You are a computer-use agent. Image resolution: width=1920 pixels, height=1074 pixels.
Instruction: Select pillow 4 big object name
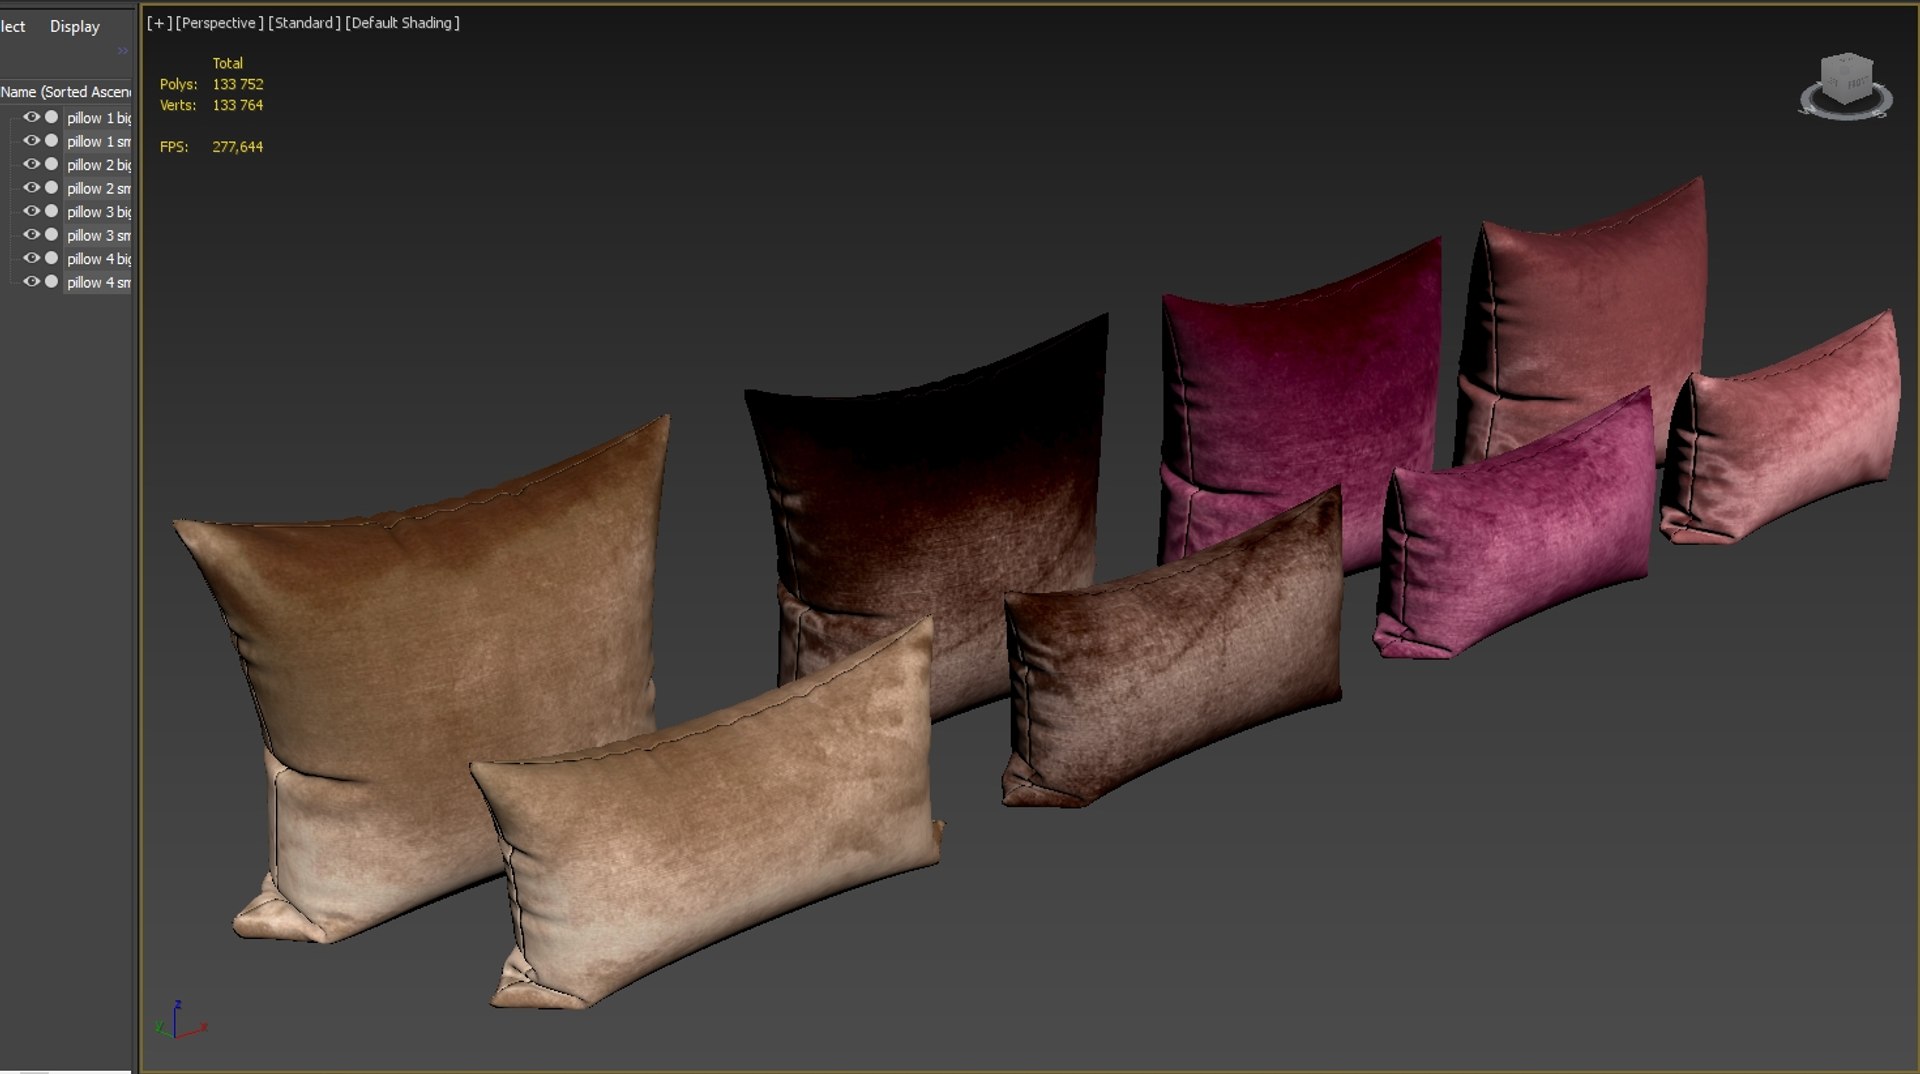(x=98, y=259)
